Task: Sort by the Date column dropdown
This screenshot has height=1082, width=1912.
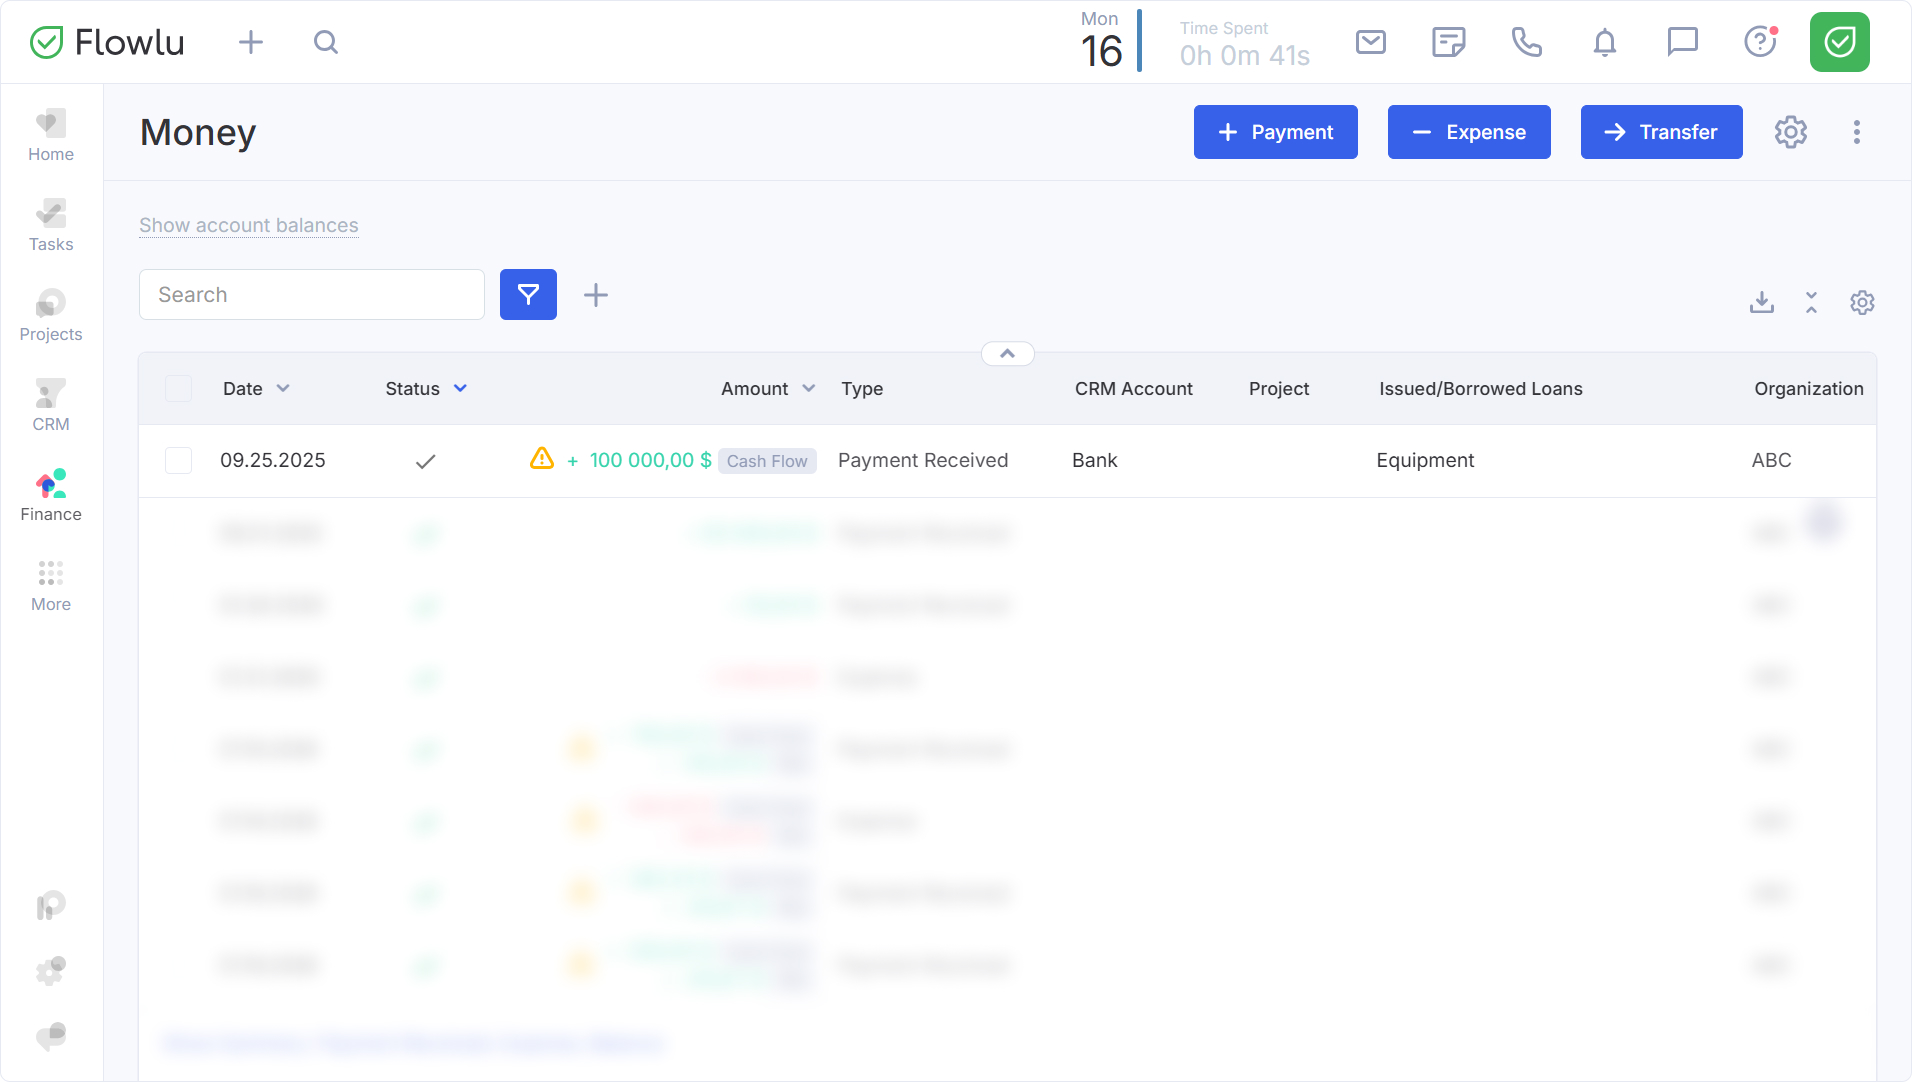Action: pyautogui.click(x=283, y=389)
